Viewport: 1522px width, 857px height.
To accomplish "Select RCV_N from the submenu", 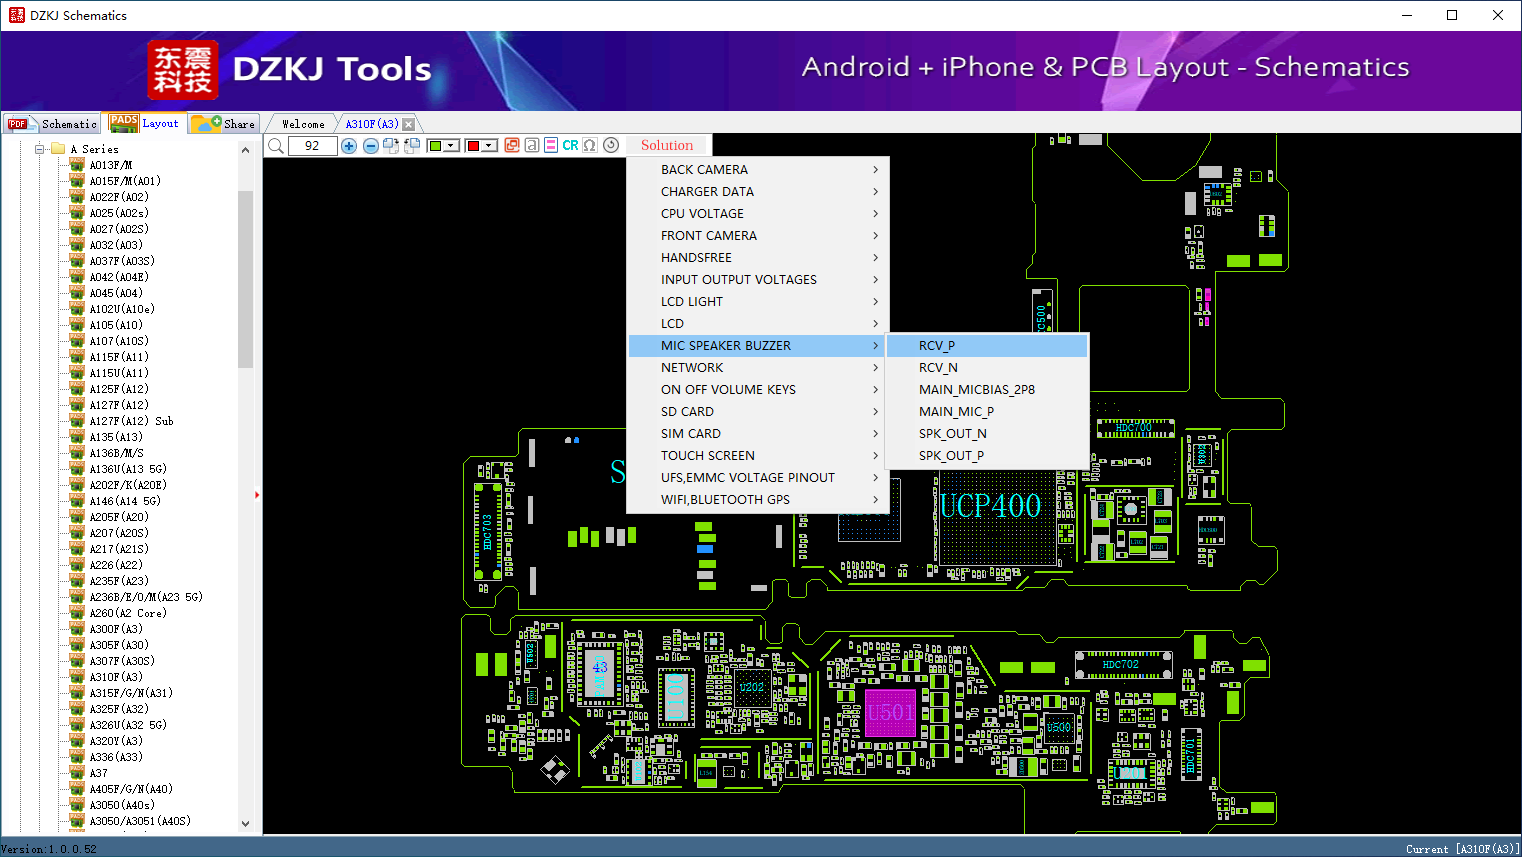I will click(x=938, y=368).
